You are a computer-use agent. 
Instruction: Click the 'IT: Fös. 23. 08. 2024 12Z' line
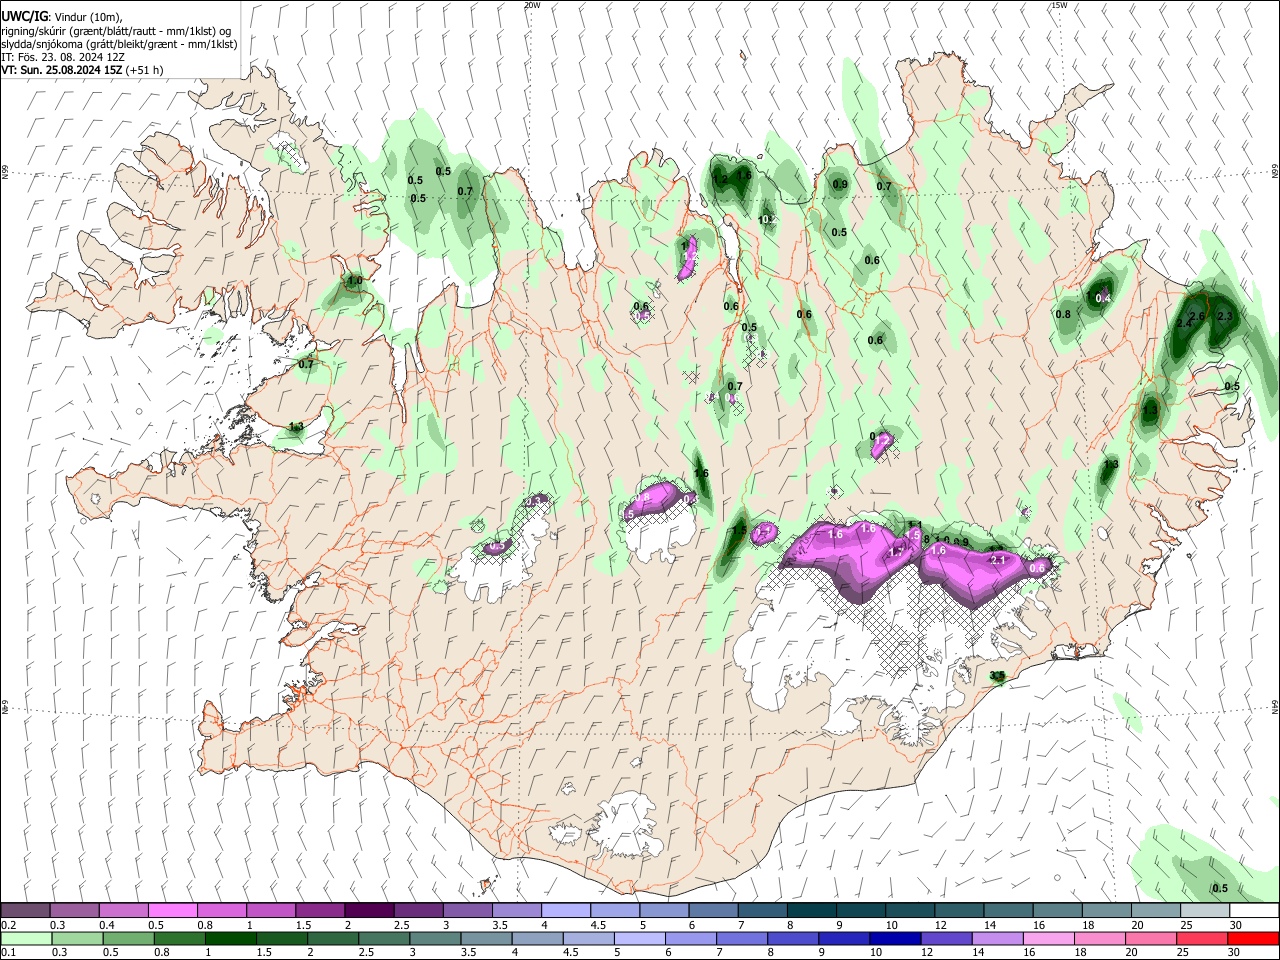click(x=63, y=57)
